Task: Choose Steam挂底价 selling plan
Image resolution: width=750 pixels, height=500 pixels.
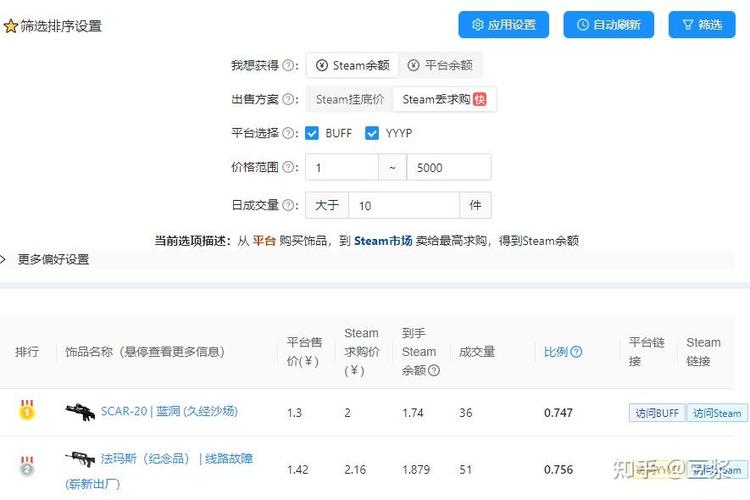Action: (x=350, y=99)
